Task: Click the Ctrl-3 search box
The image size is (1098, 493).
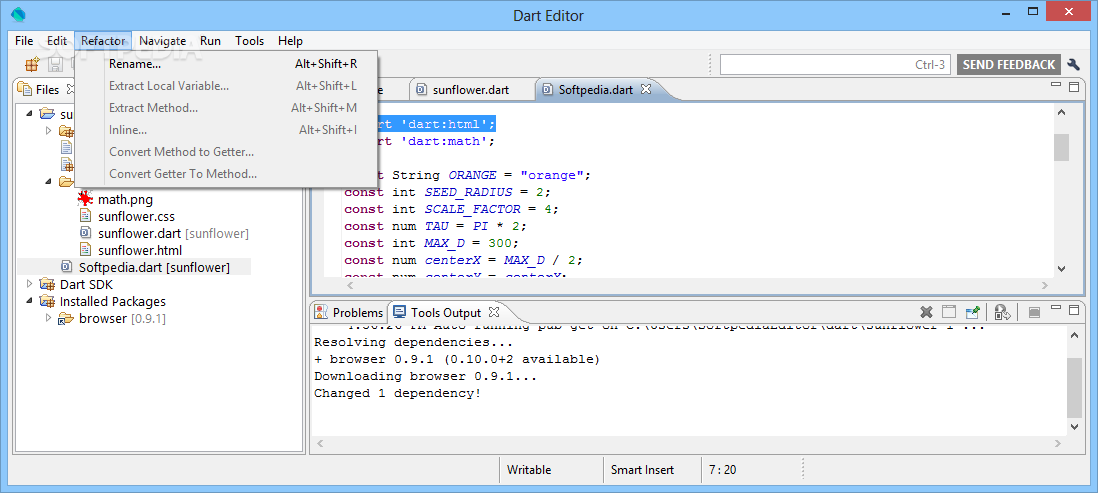Action: coord(835,64)
